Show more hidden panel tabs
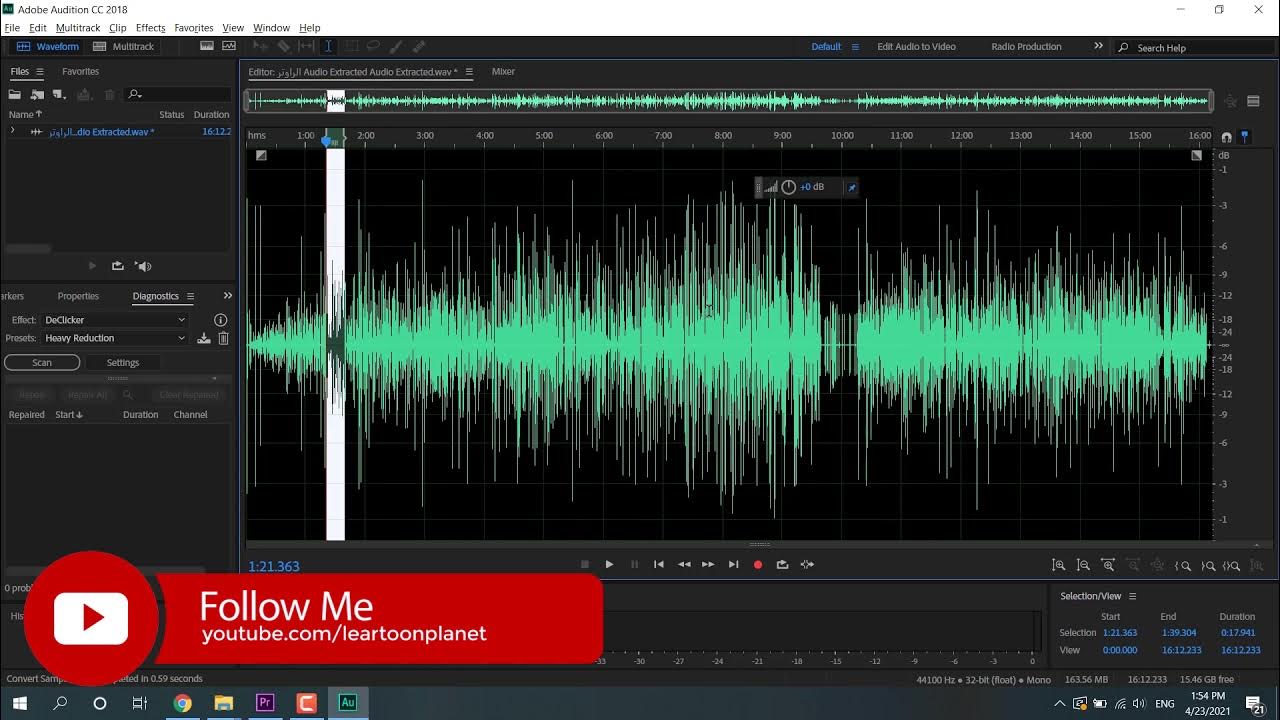The height and width of the screenshot is (720, 1280). pos(227,296)
